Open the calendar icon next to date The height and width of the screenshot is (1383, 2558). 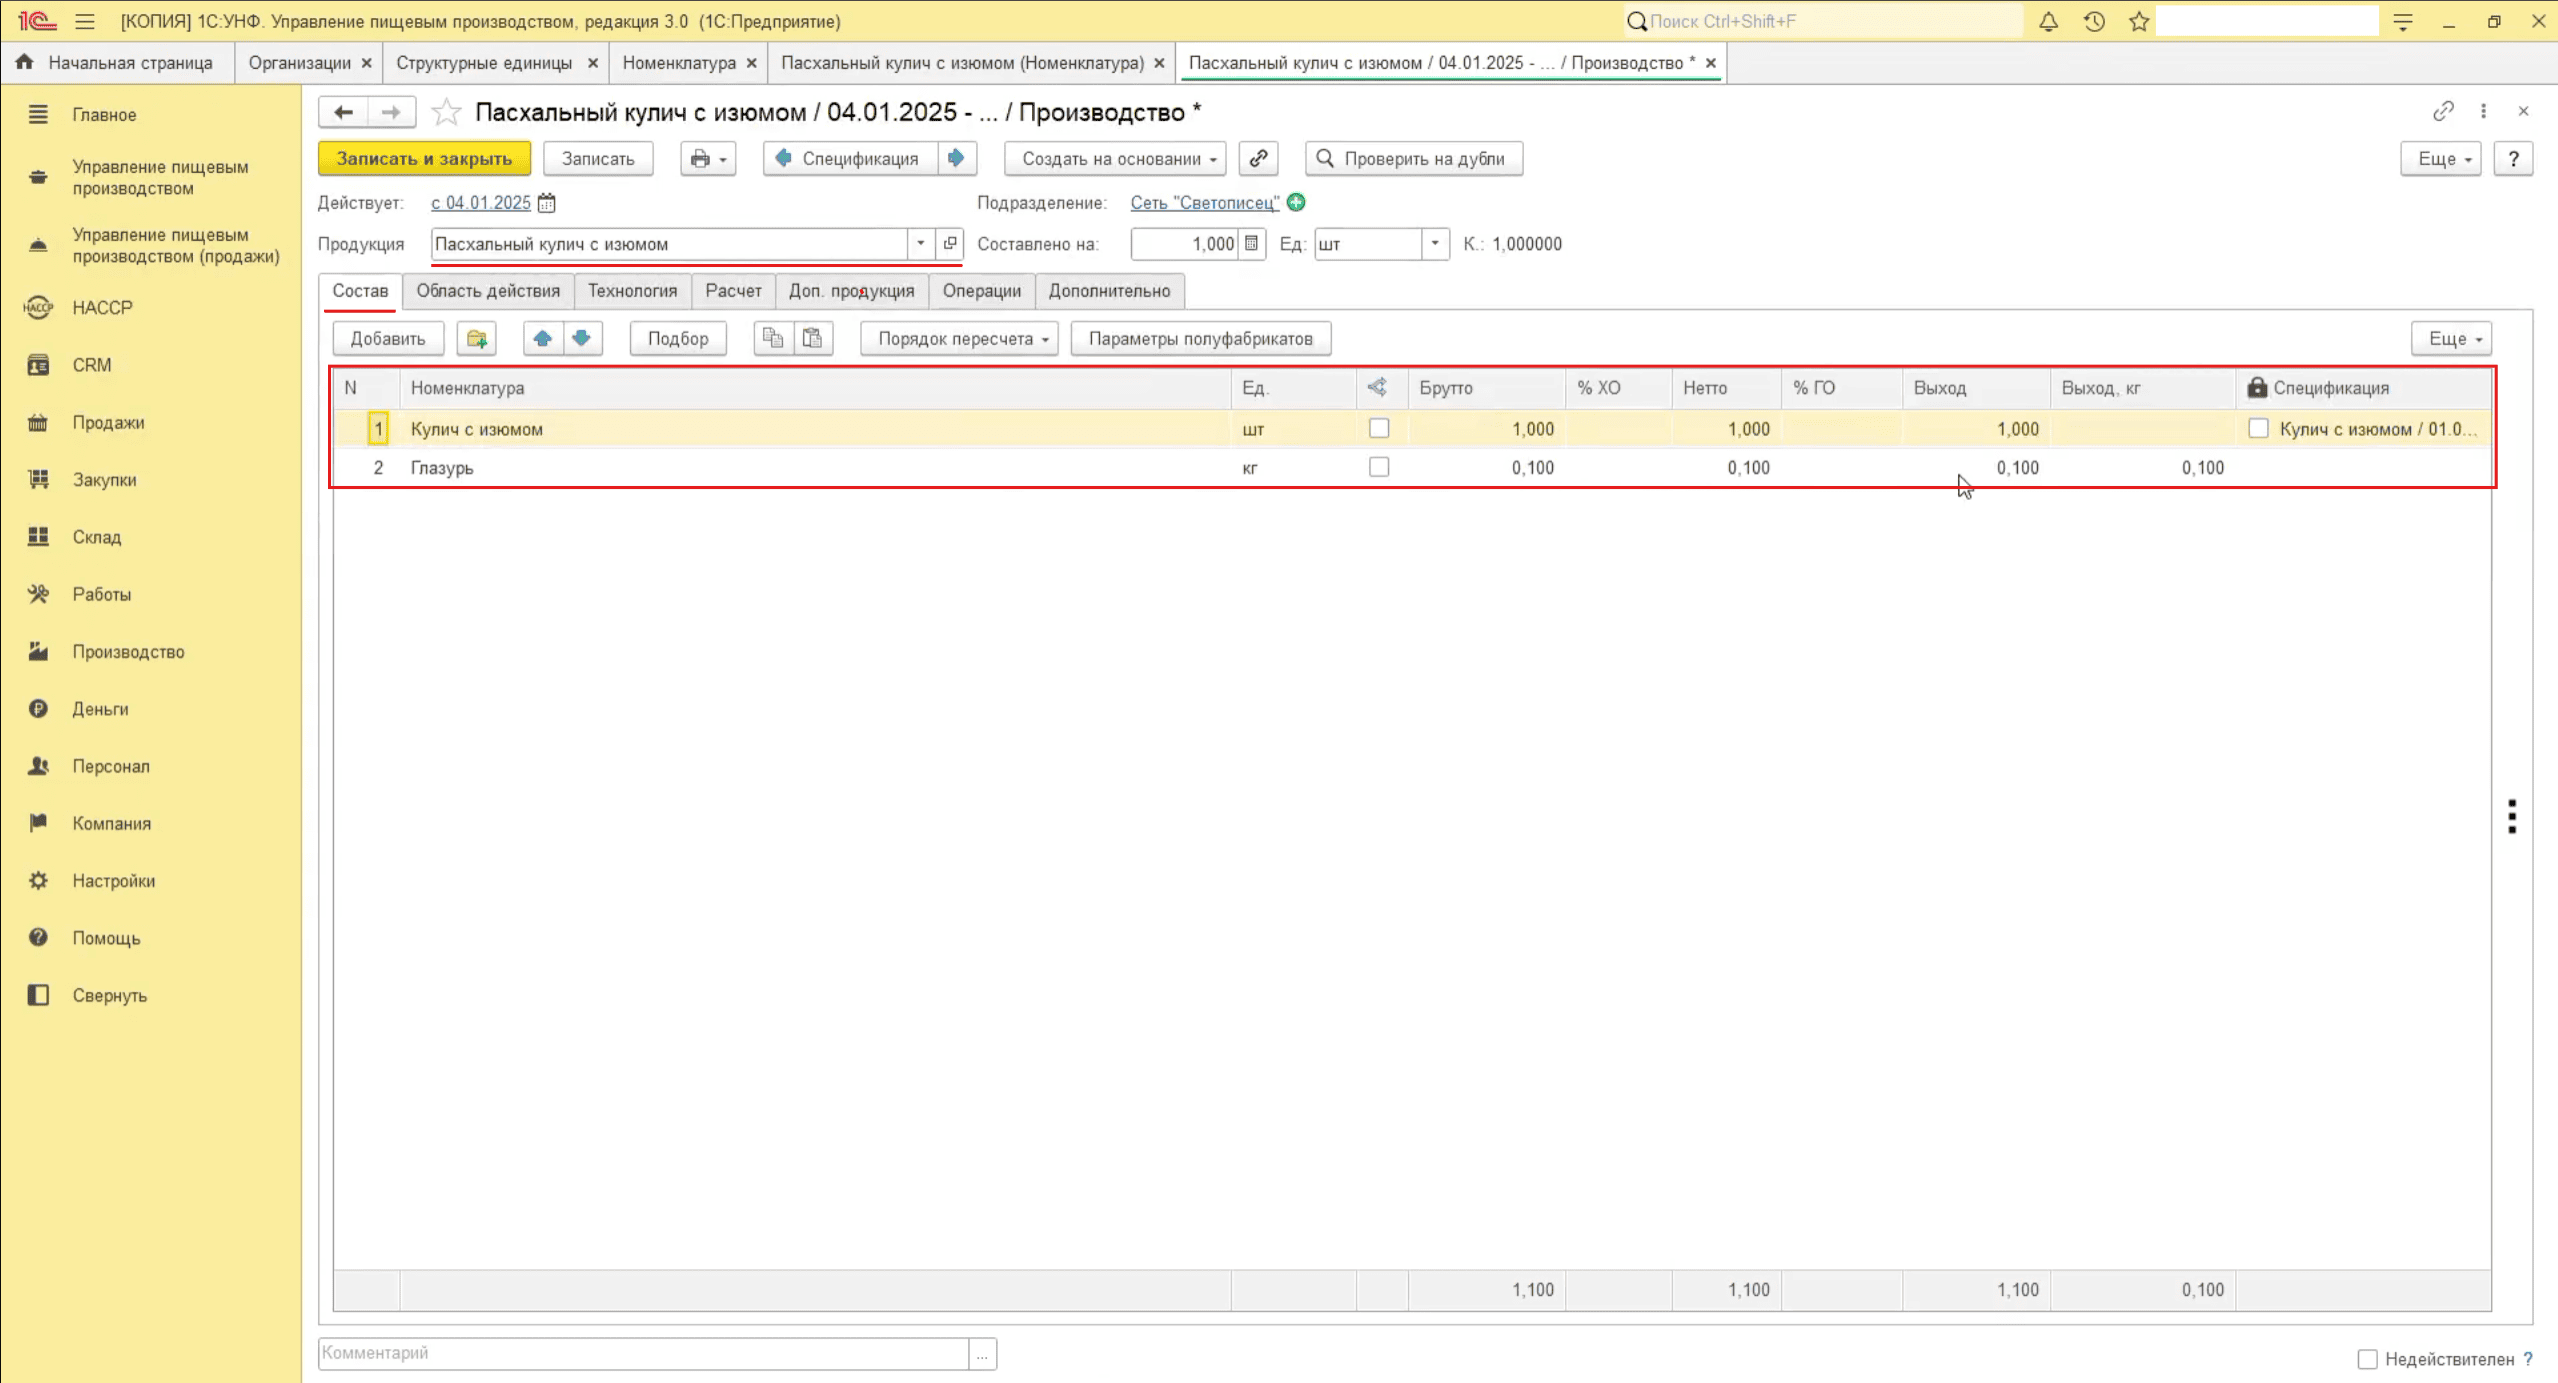pyautogui.click(x=546, y=203)
